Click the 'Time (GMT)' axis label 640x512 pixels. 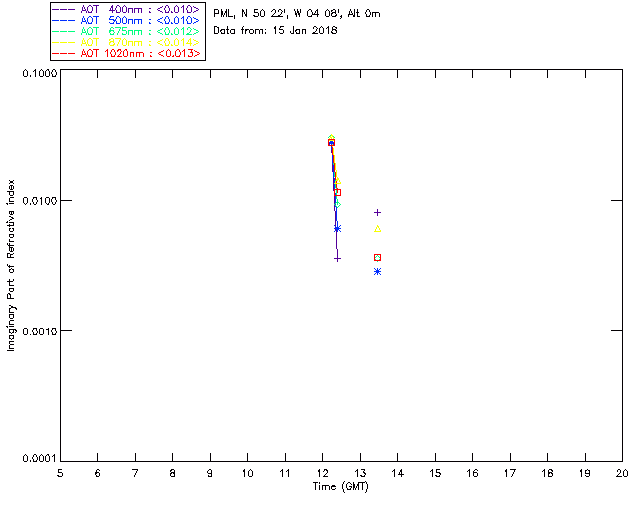pos(340,487)
